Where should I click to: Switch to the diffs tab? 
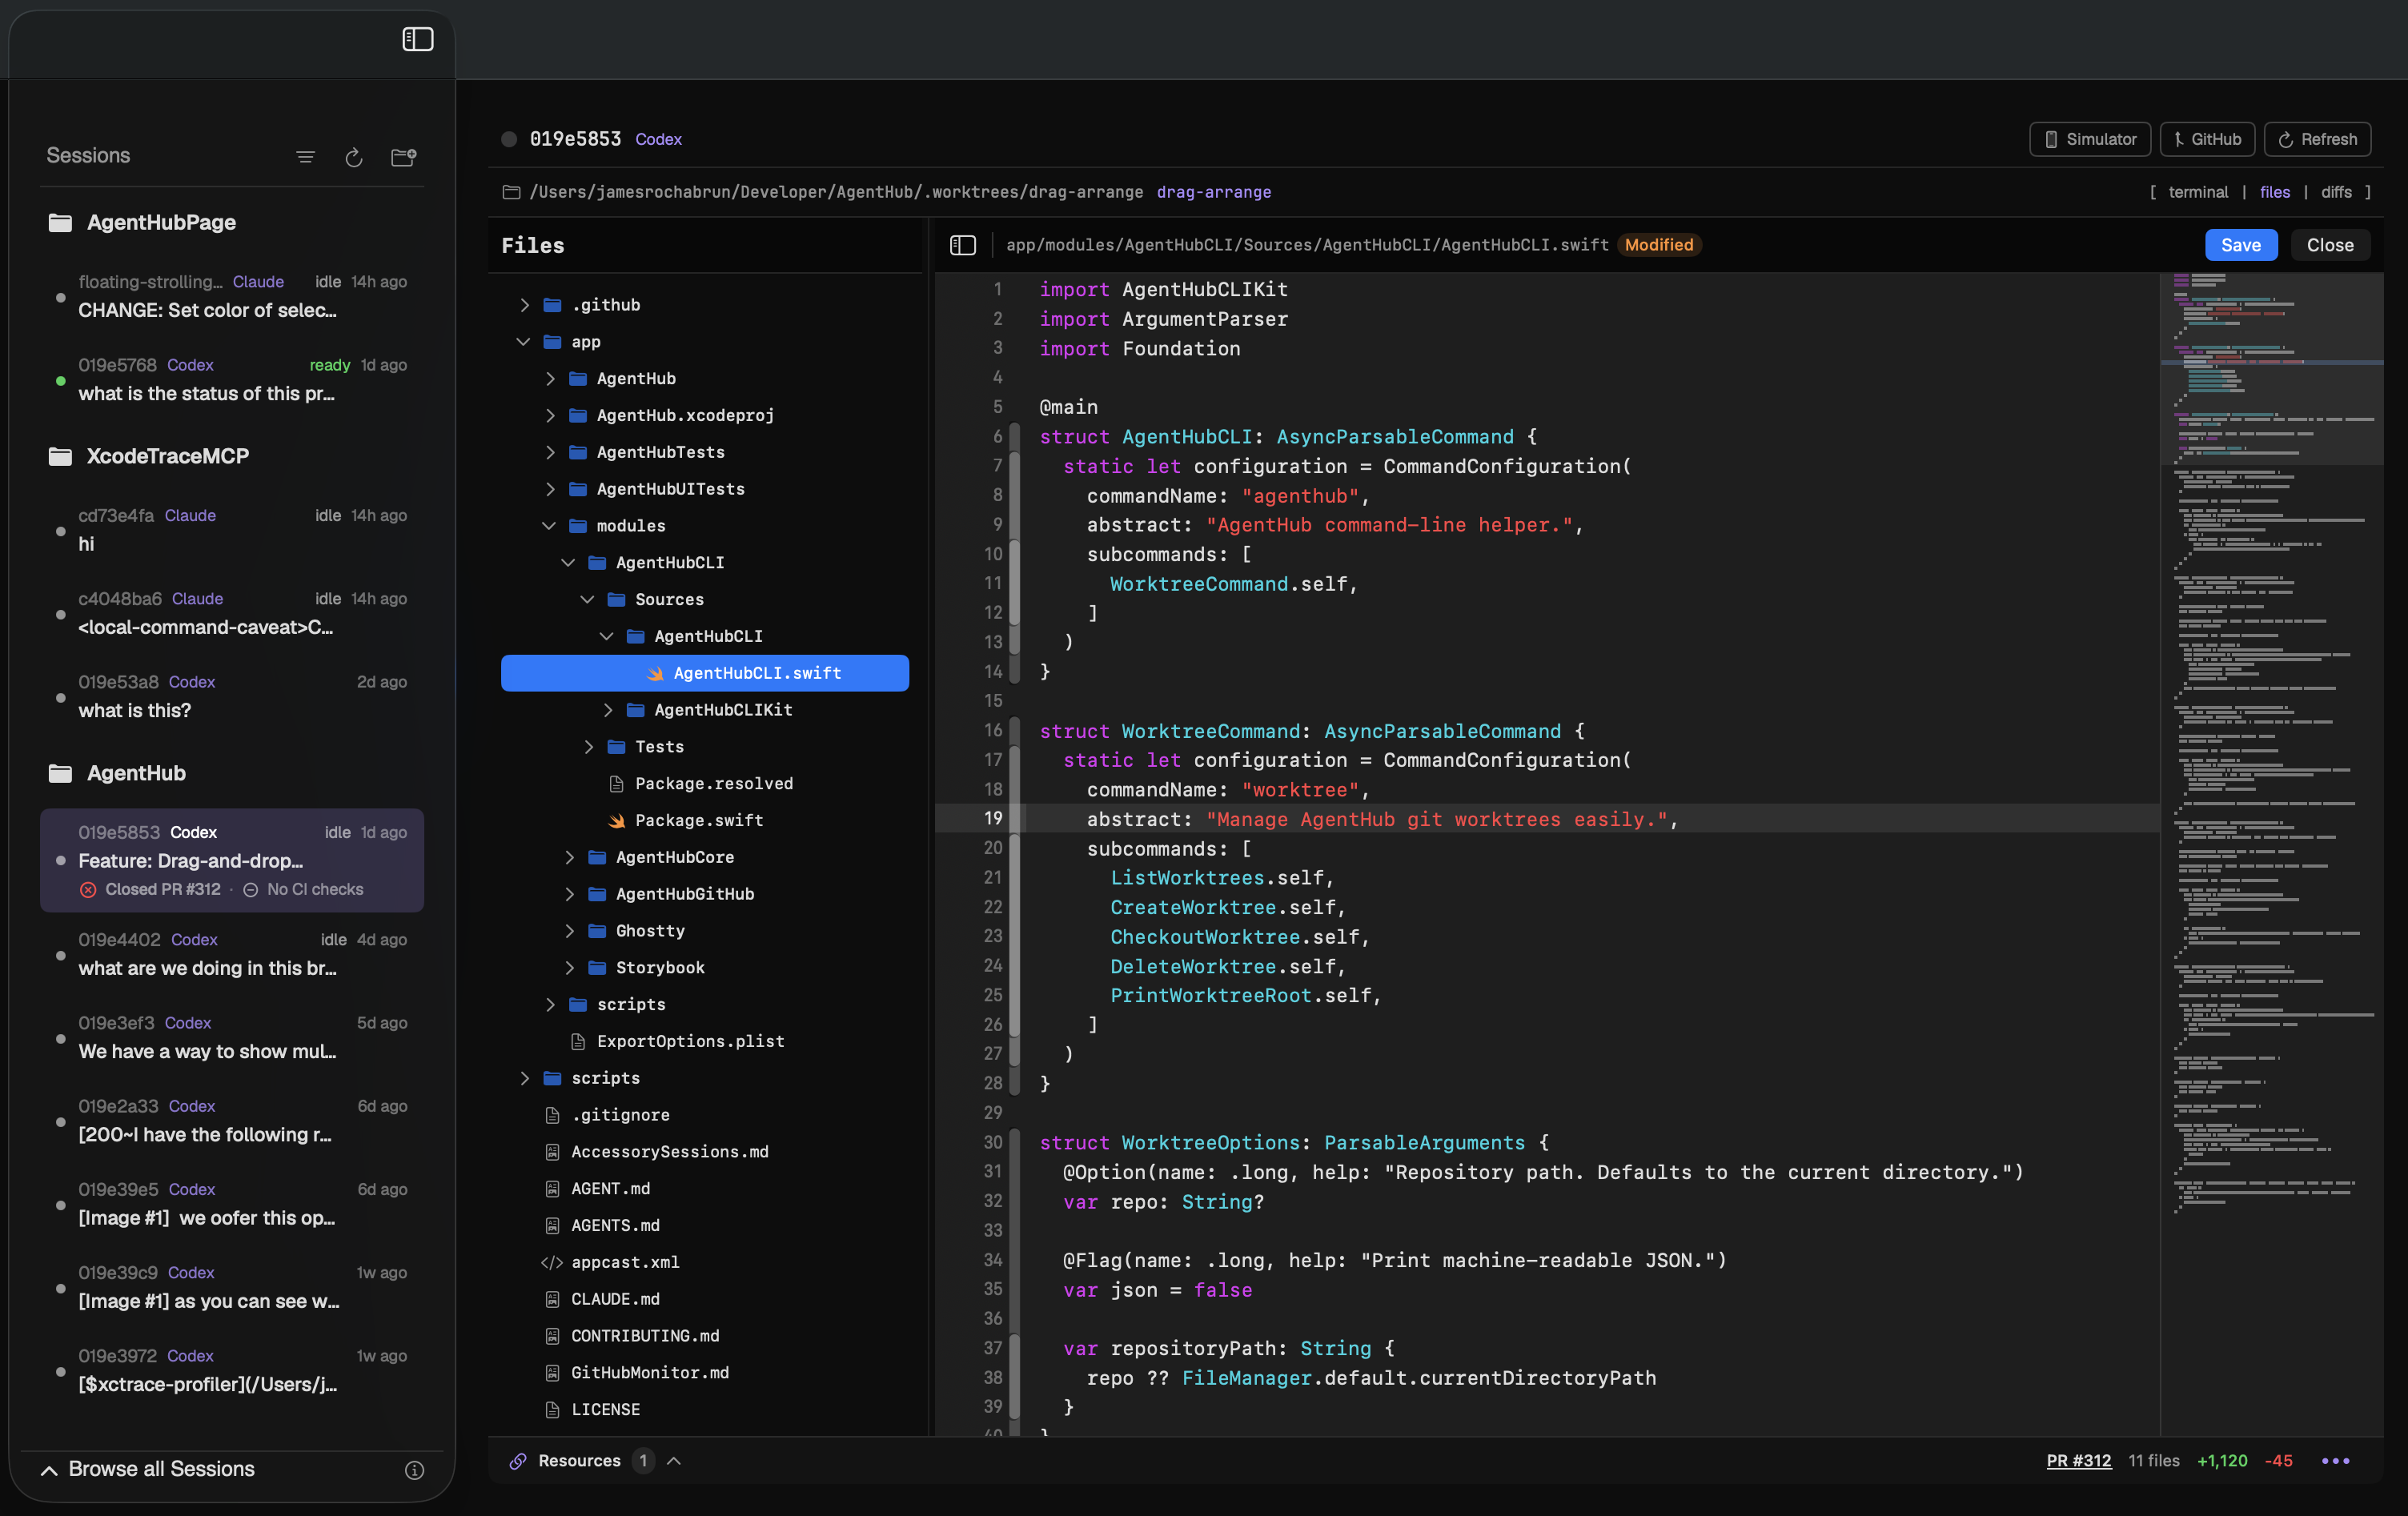[x=2335, y=192]
